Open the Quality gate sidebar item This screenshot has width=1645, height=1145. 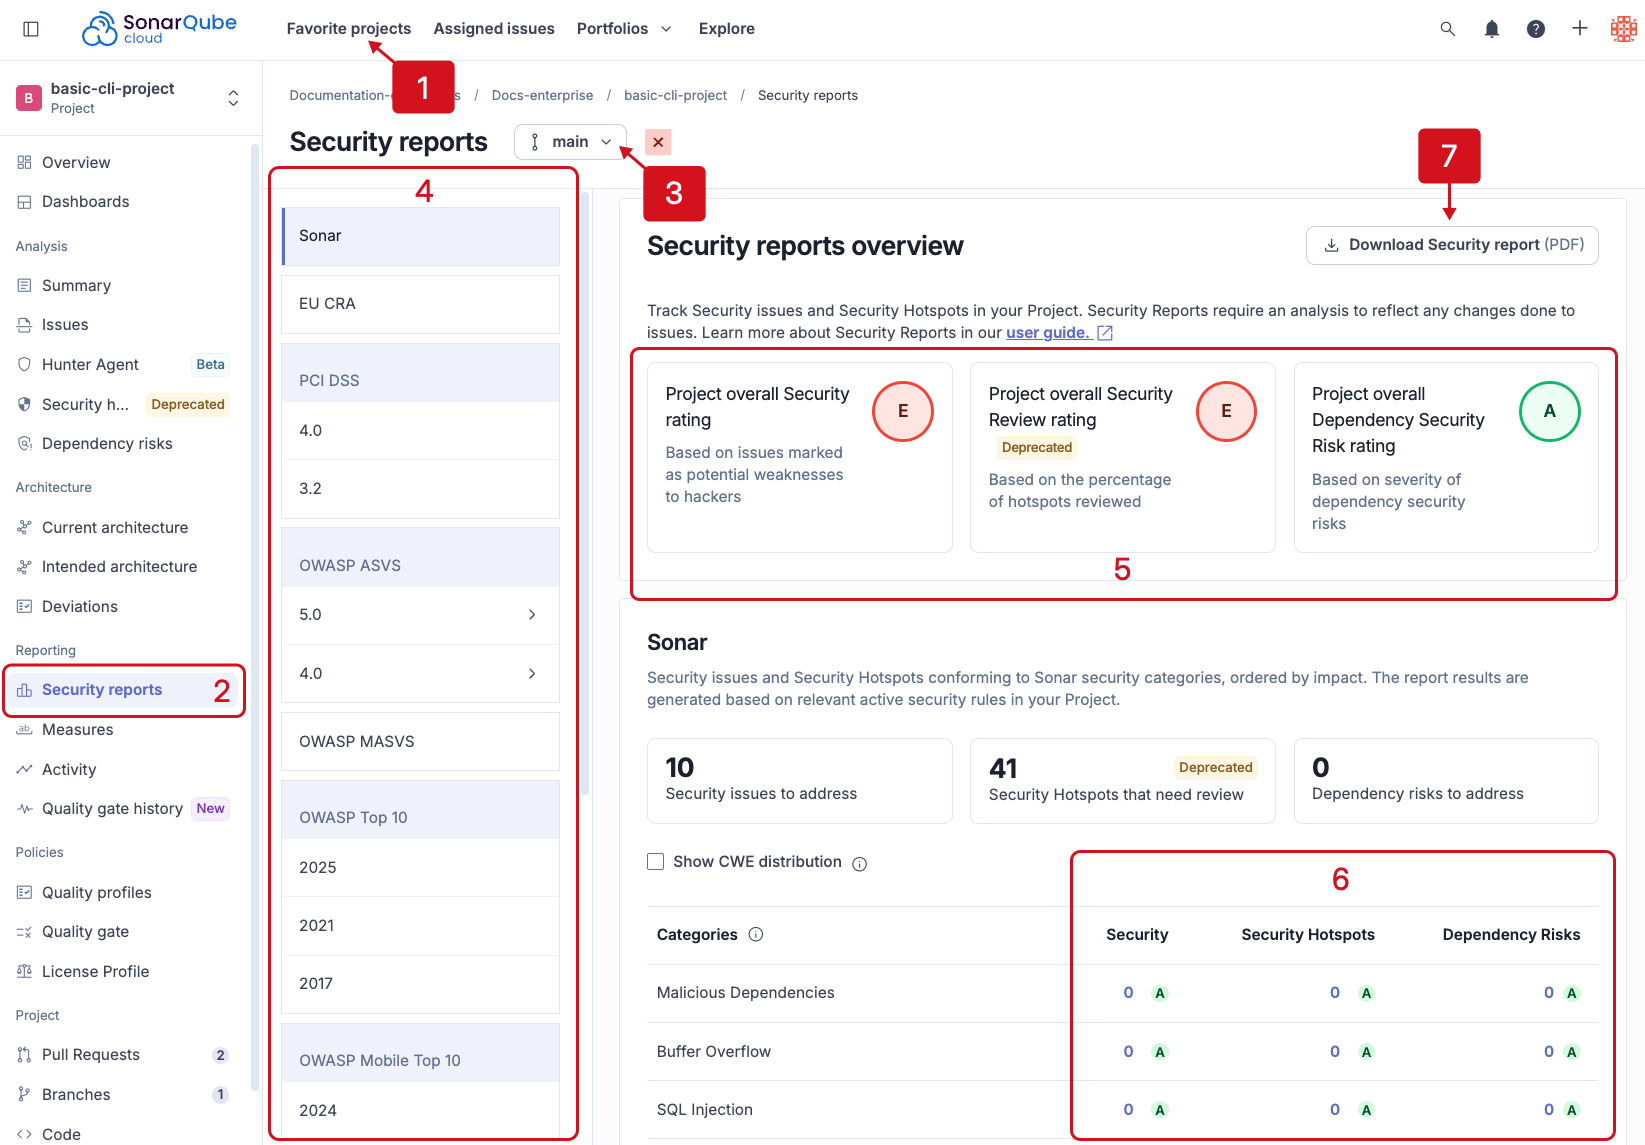[123, 932]
